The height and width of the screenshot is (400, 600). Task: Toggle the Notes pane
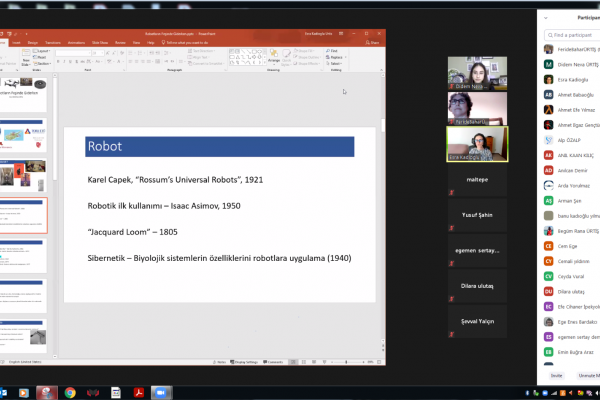coord(220,362)
